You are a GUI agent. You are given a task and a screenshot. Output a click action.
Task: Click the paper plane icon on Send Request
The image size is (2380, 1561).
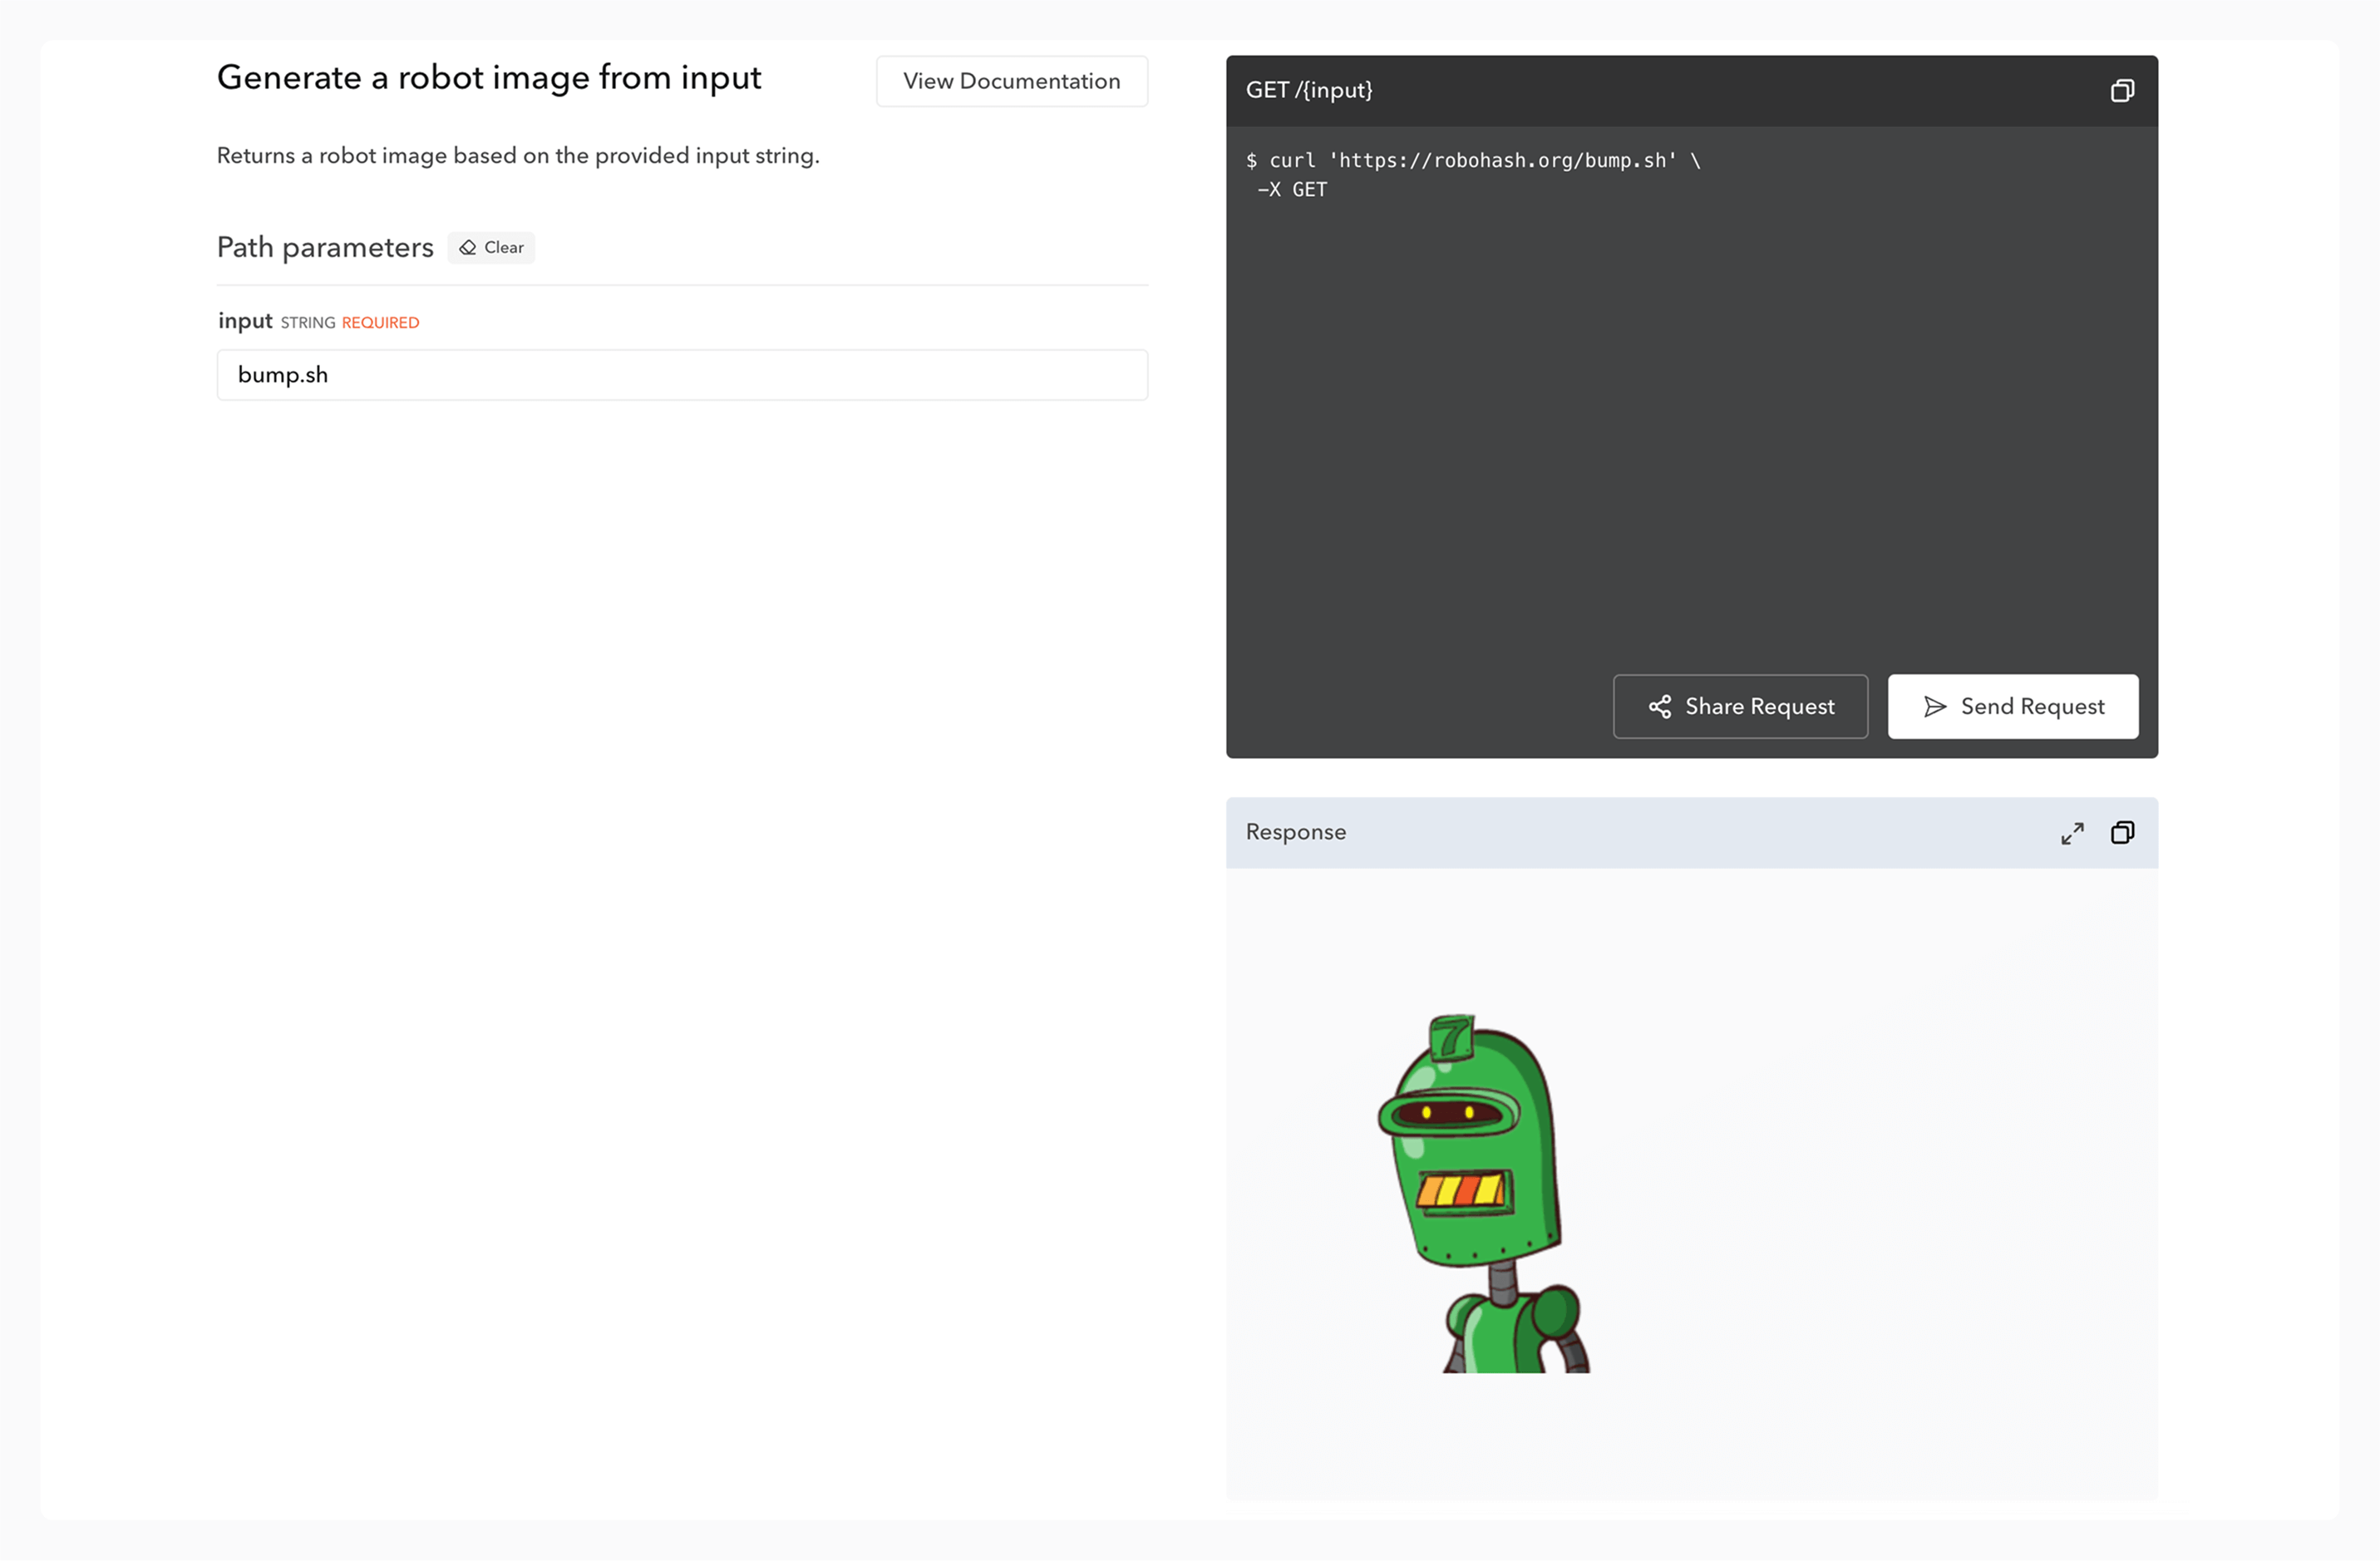click(1936, 706)
